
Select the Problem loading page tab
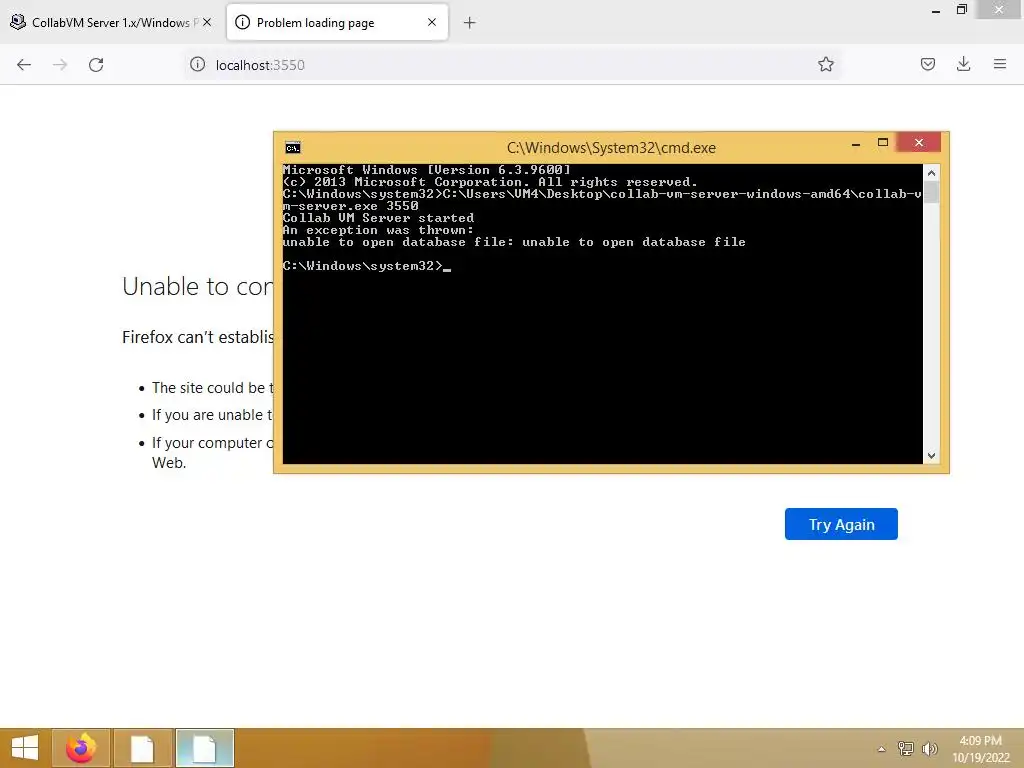pos(337,22)
